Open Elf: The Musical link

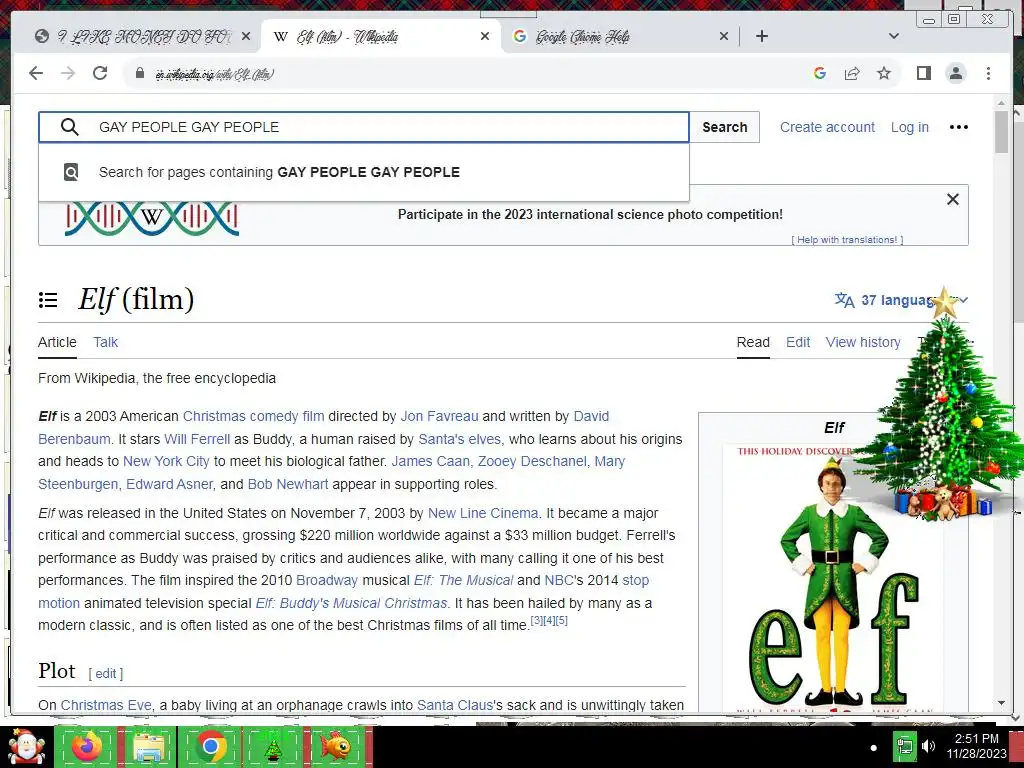(463, 580)
